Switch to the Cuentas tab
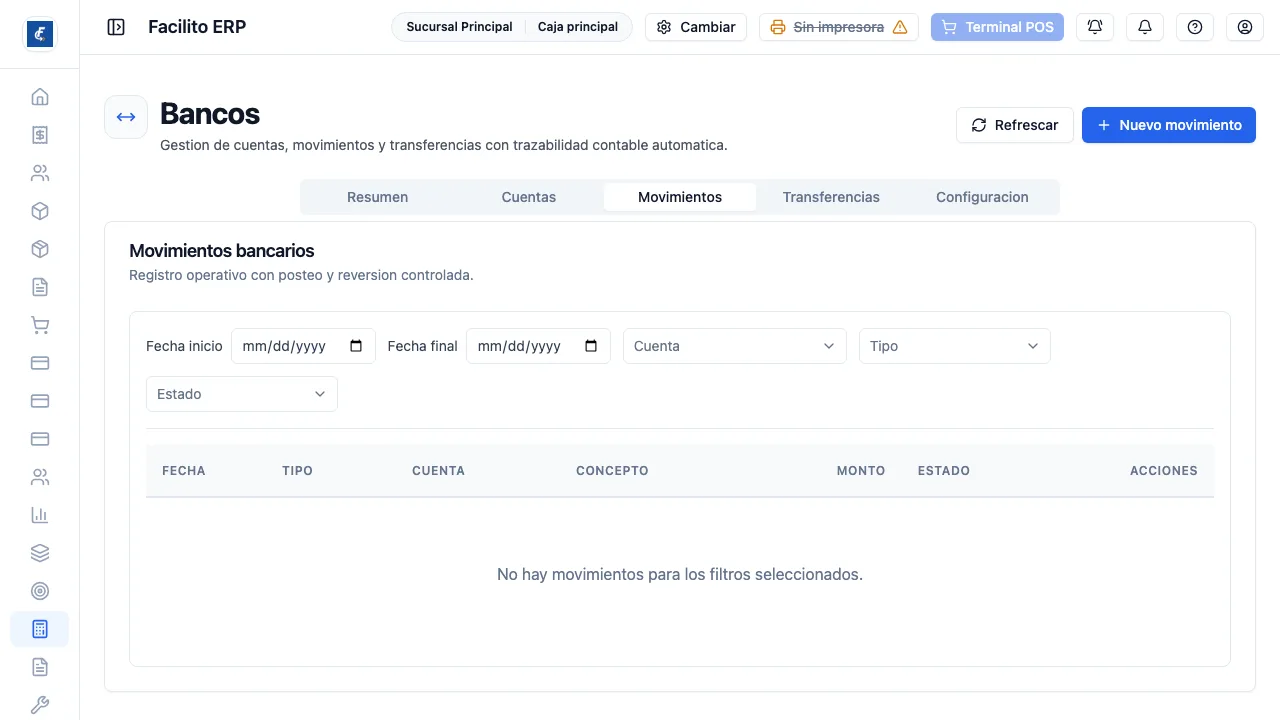1280x720 pixels. pos(529,197)
